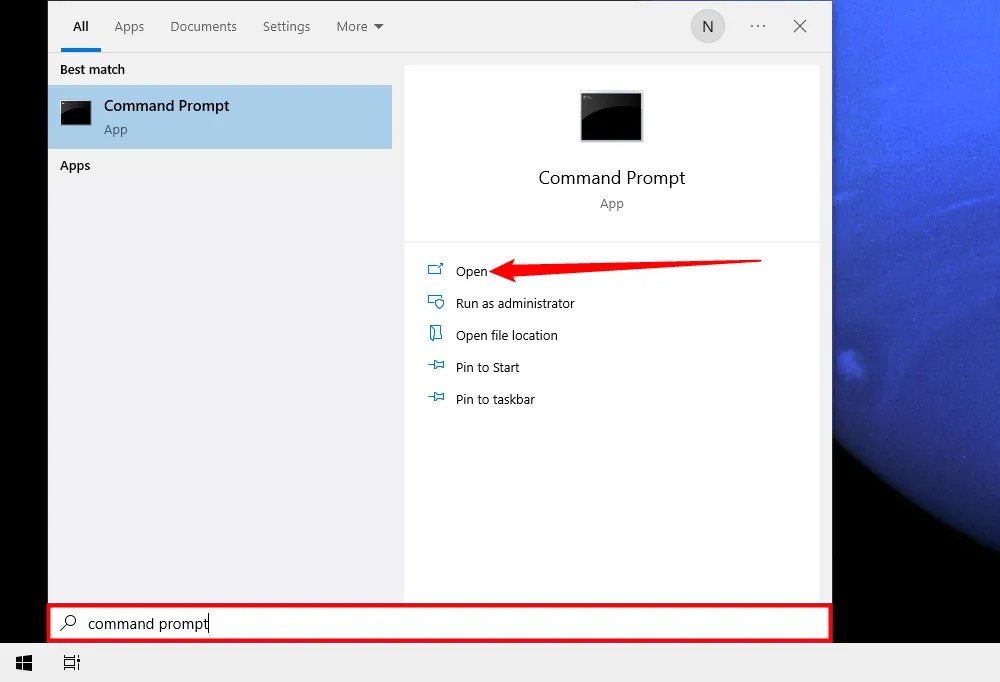Expand the More filter dropdown

(359, 26)
